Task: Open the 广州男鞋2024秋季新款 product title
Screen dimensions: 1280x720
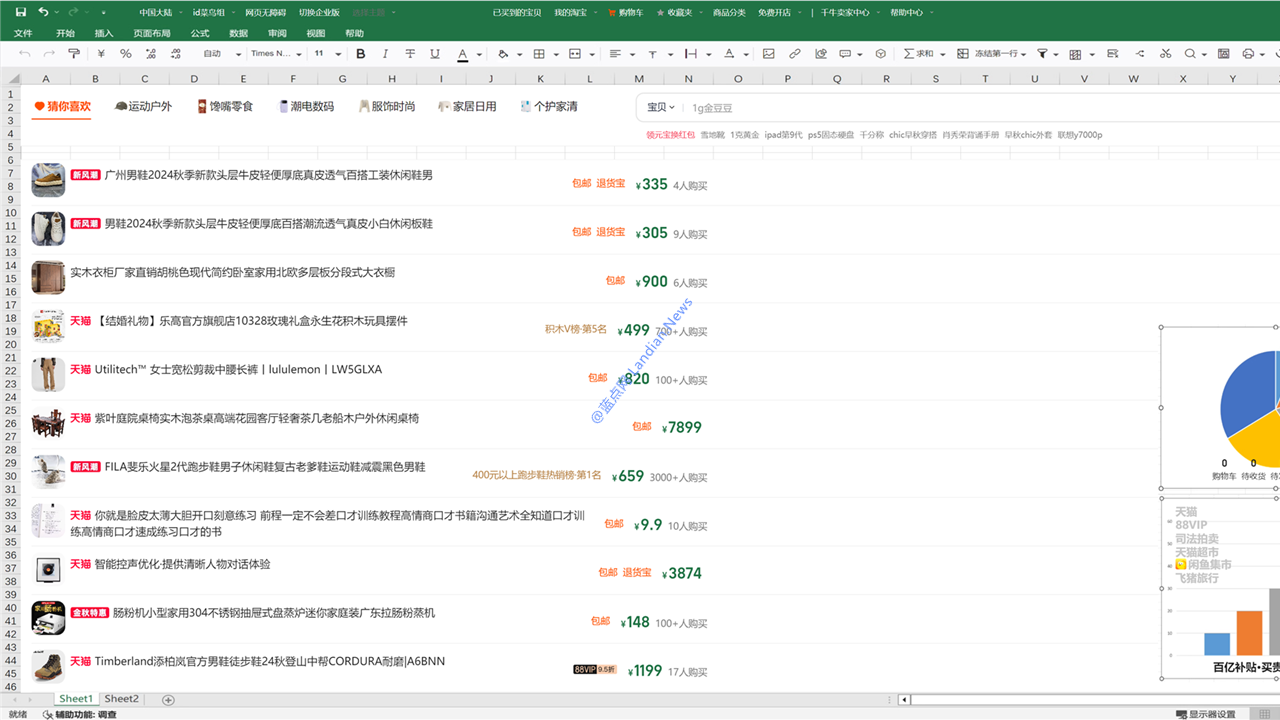Action: 269,175
